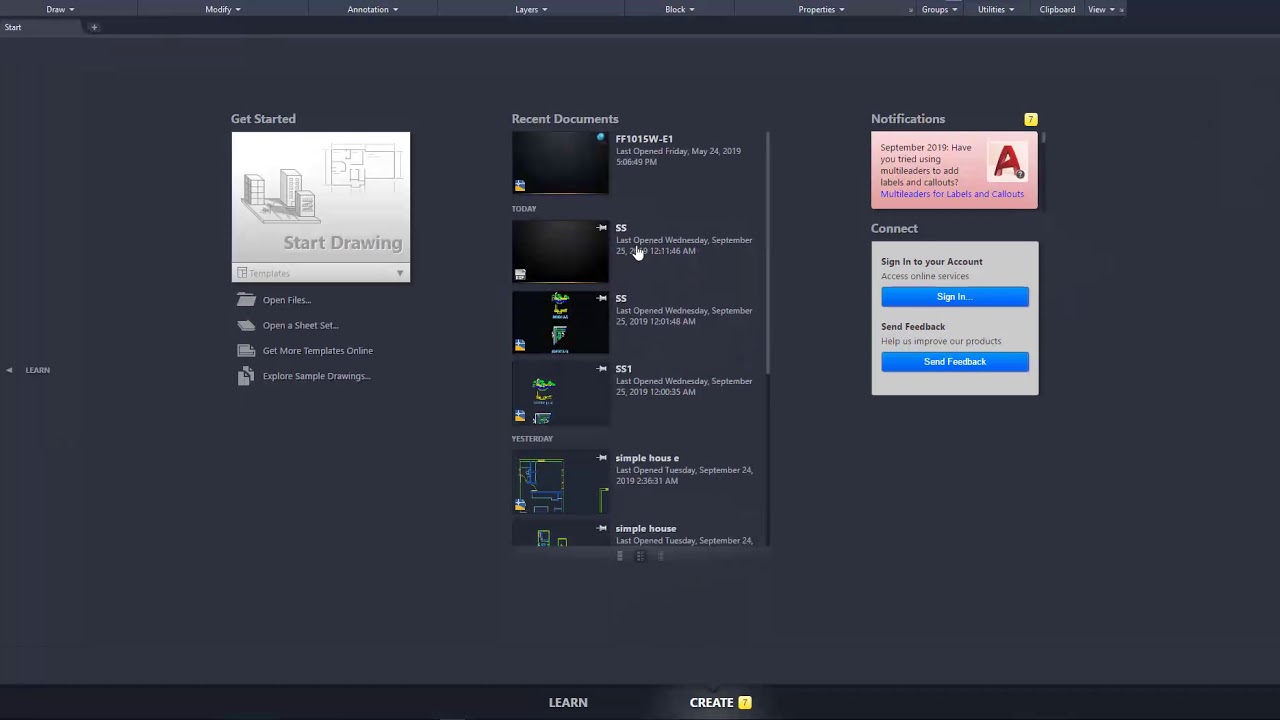Pin the SS document opened 12:11:46 AM
The height and width of the screenshot is (720, 1280).
[x=602, y=228]
